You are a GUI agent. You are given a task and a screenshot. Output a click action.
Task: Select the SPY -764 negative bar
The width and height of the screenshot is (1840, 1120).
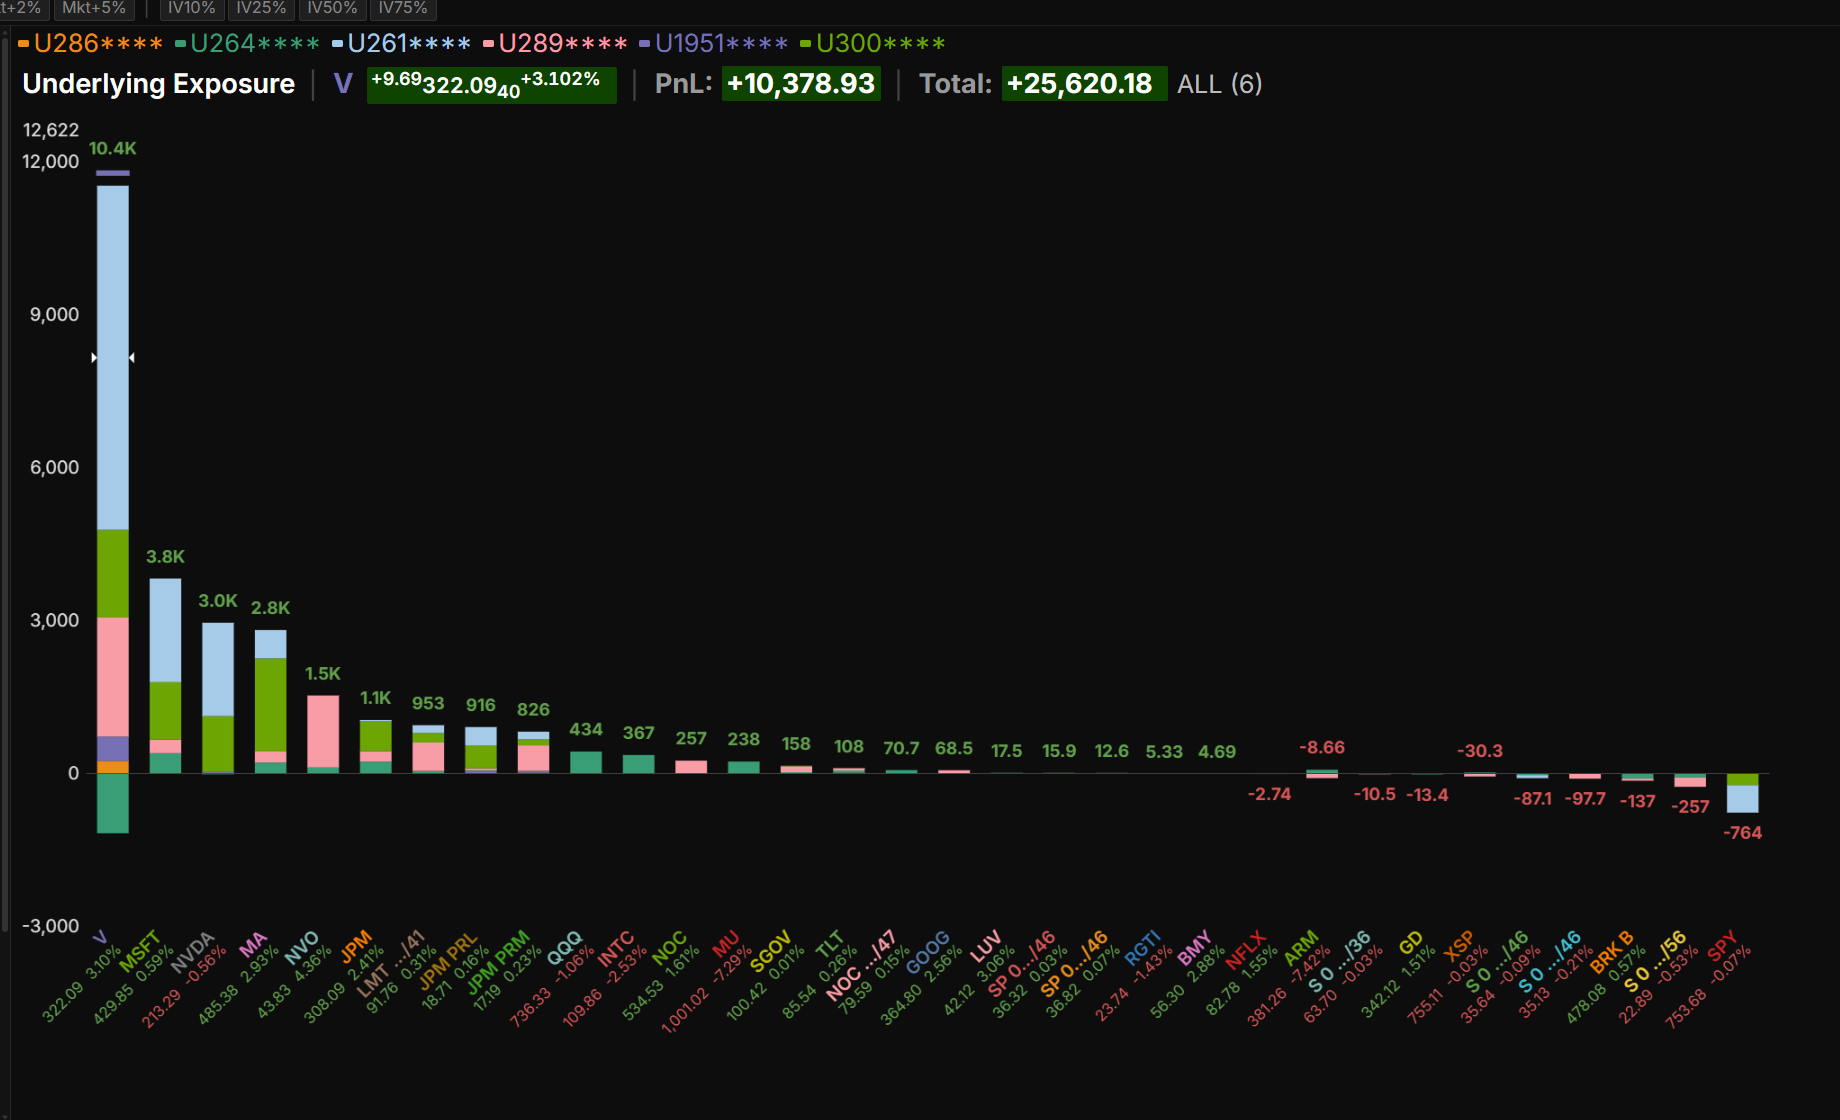pyautogui.click(x=1742, y=793)
